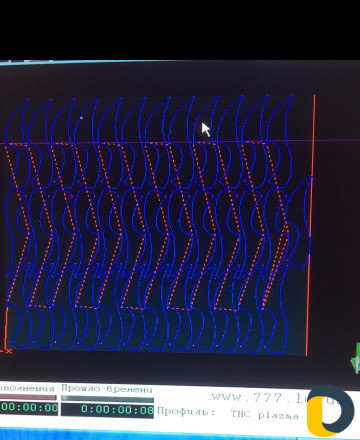
Task: Click the short red vertical axis line at bottom left
Action: (x=6, y=328)
